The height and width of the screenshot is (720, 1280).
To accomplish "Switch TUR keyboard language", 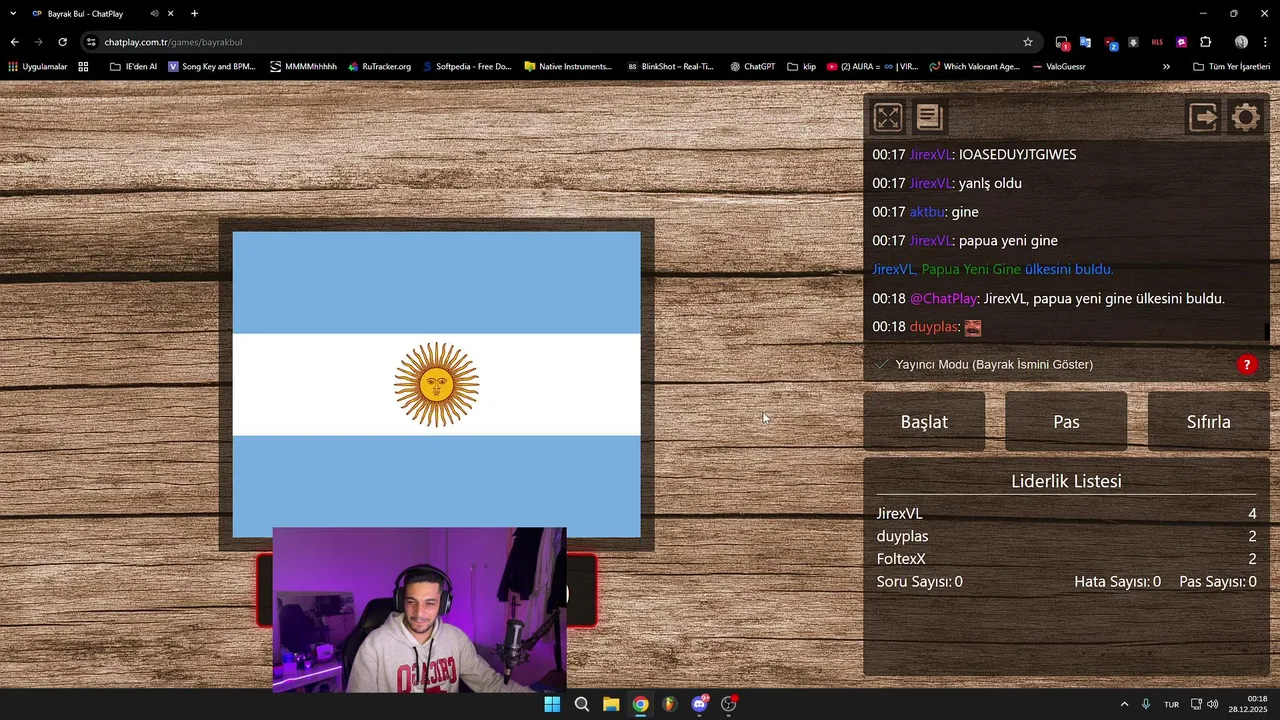I will [1171, 704].
